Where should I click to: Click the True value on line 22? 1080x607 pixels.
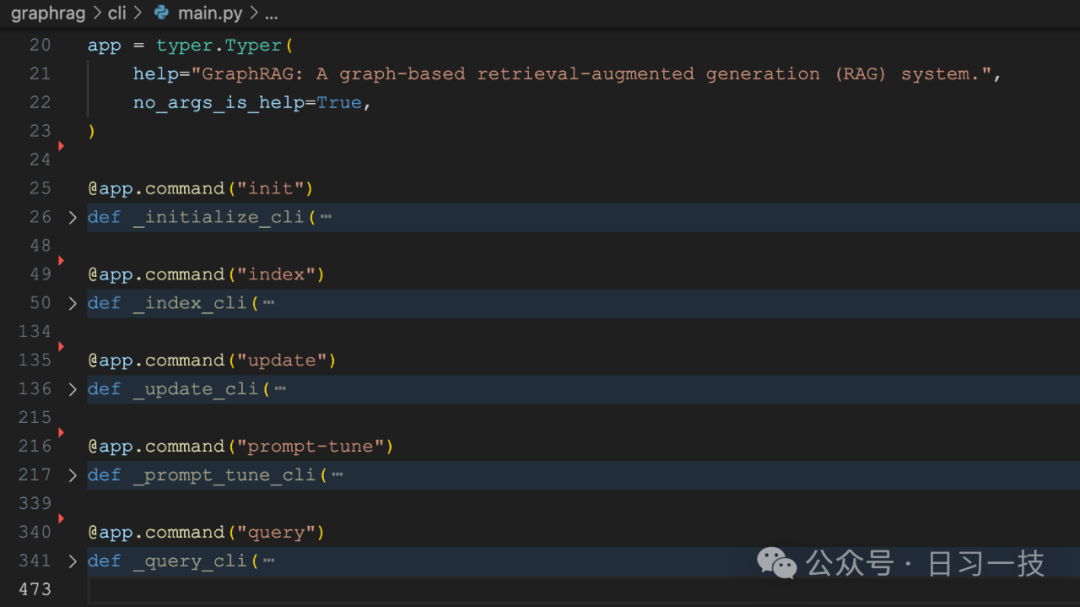pos(339,103)
